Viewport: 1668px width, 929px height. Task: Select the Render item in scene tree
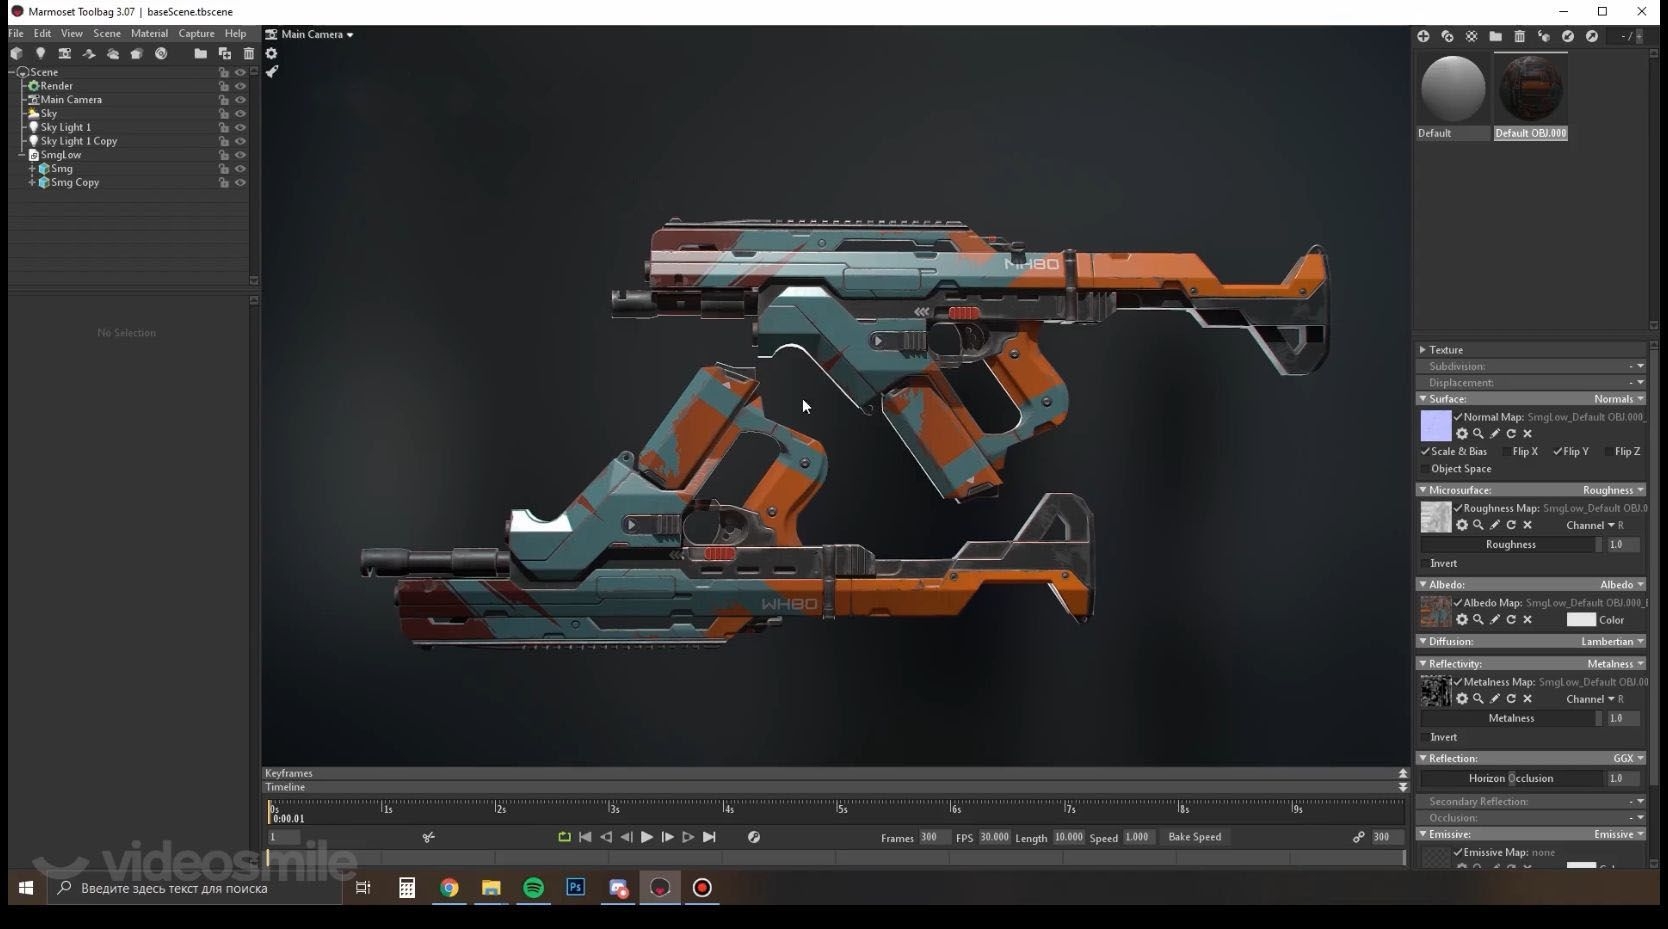tap(56, 86)
